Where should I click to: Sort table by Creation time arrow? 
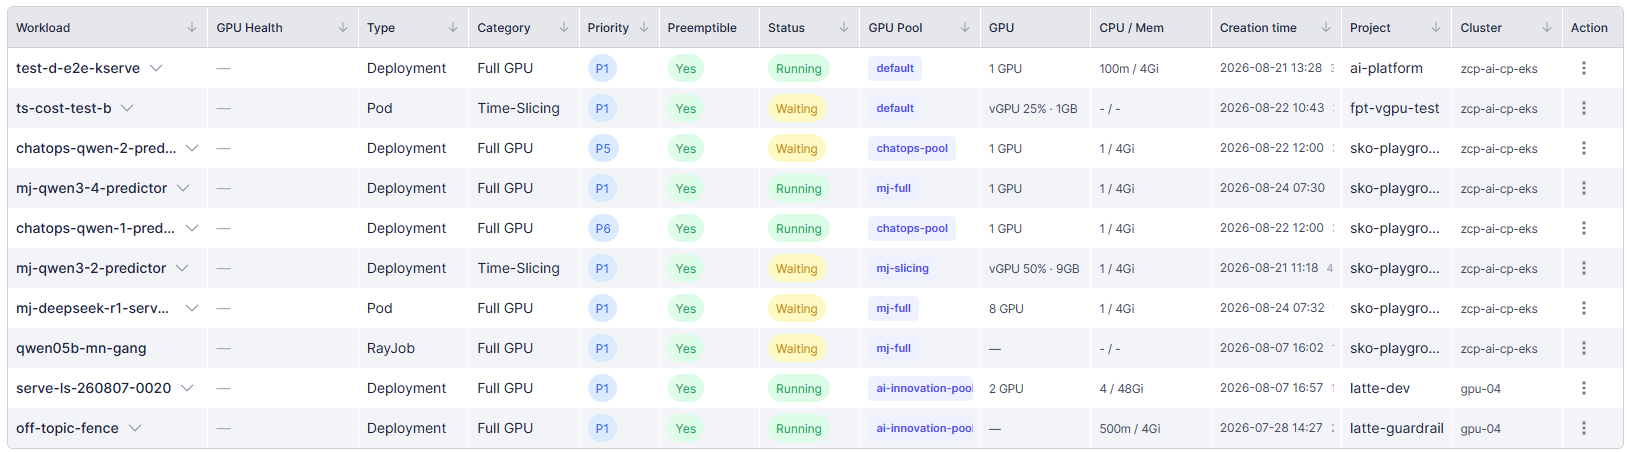[x=1326, y=28]
